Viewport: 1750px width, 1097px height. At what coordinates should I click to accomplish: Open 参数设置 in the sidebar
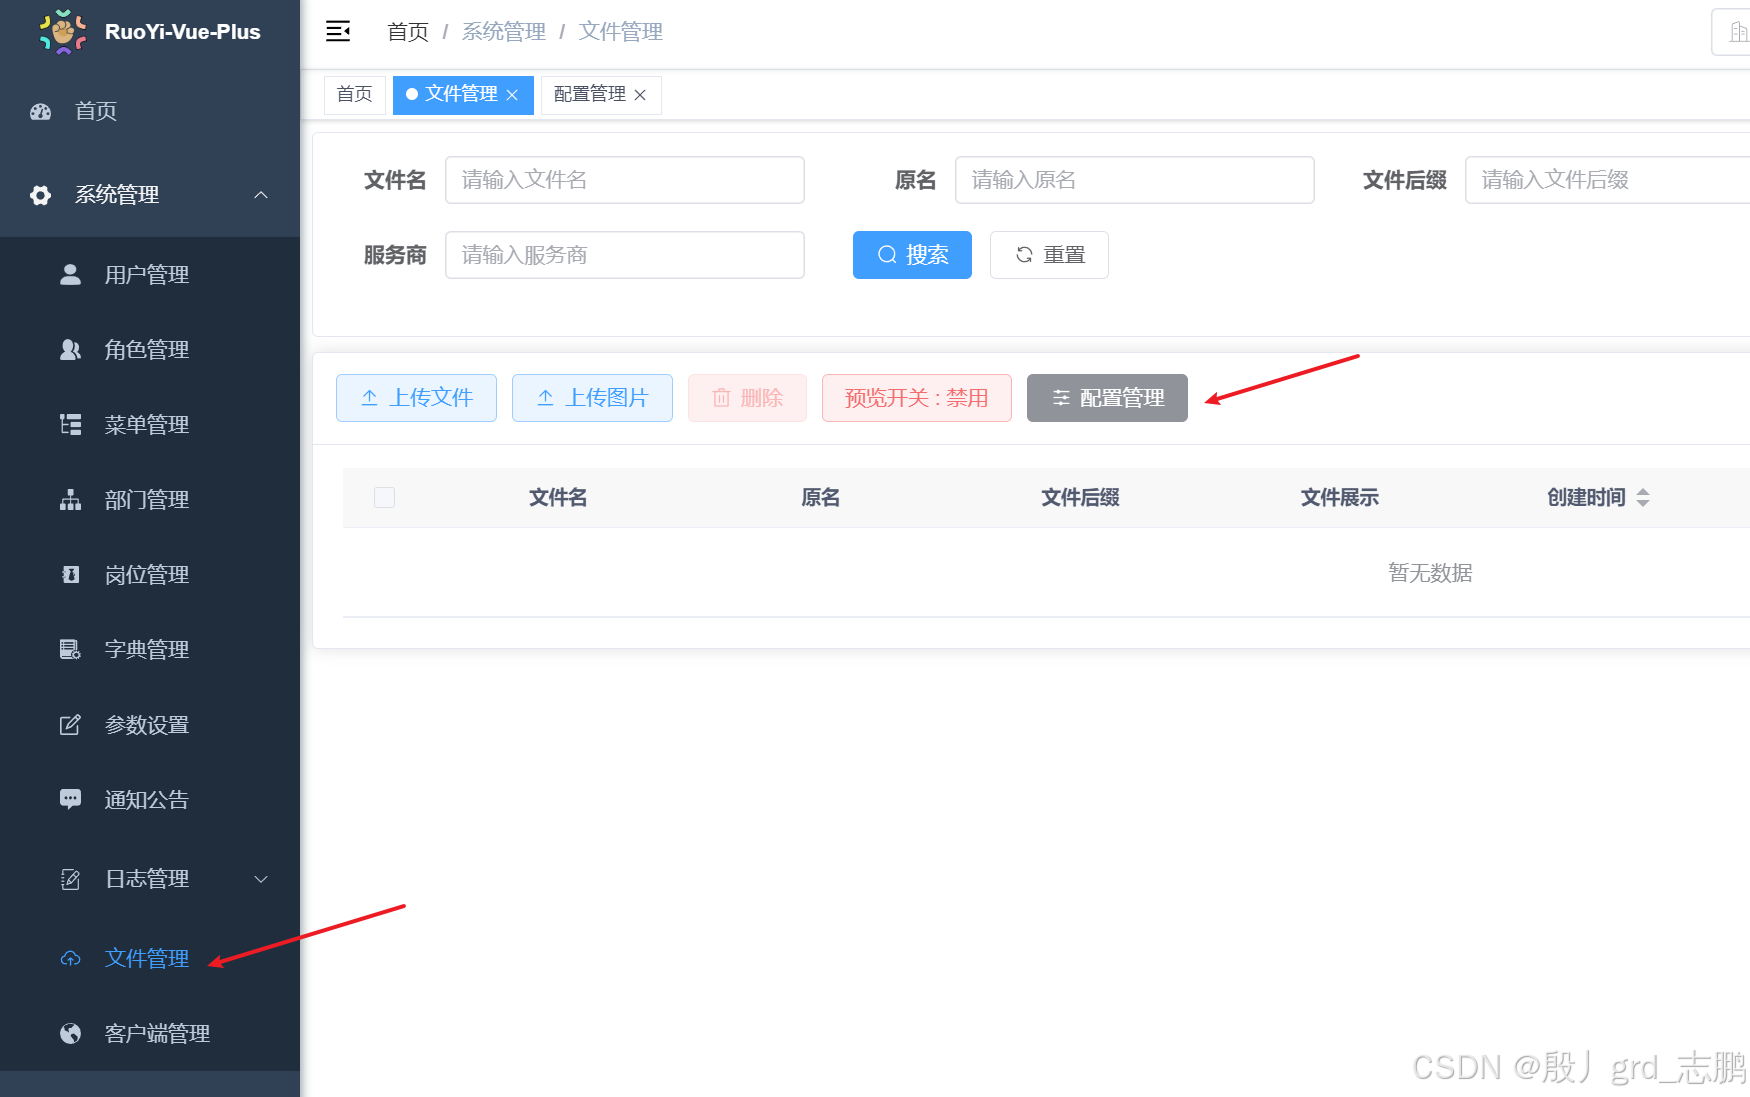pos(150,724)
